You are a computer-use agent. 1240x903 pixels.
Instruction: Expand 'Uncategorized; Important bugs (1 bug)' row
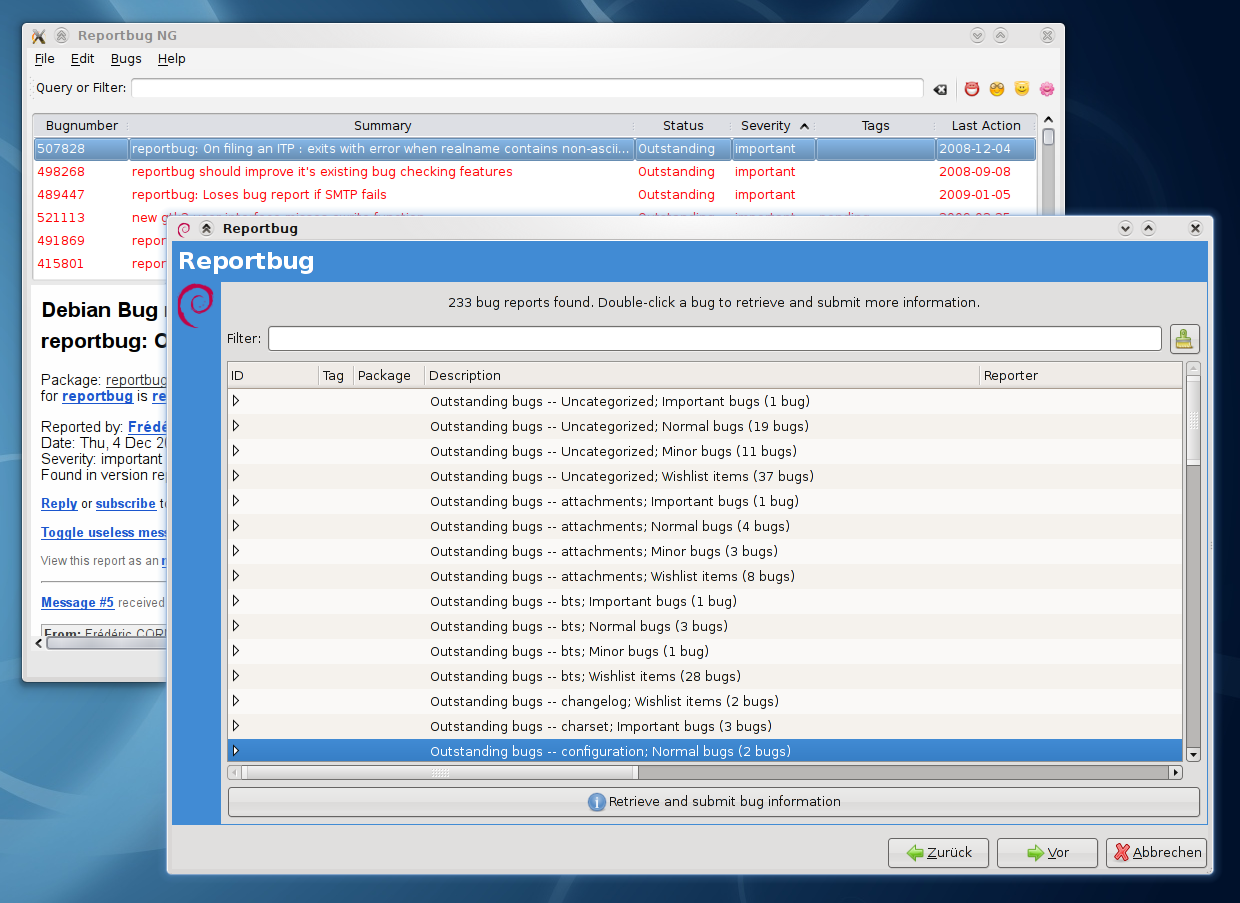tap(236, 401)
